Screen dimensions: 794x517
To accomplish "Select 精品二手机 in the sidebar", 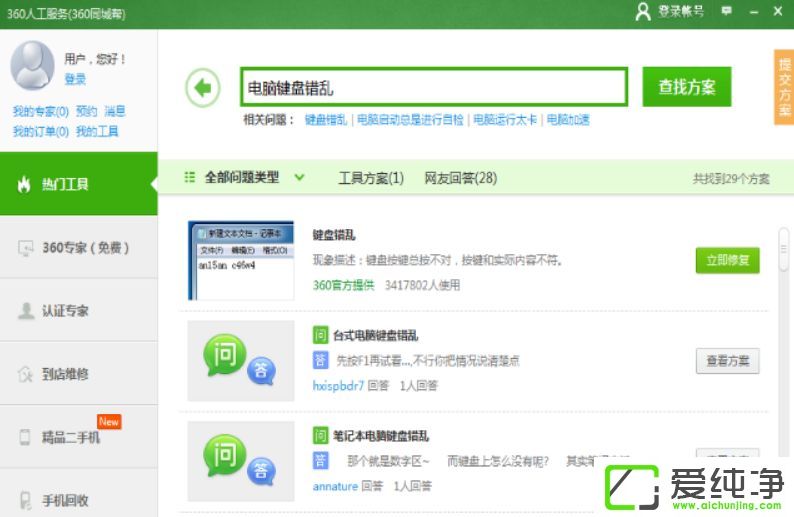I will (x=78, y=437).
